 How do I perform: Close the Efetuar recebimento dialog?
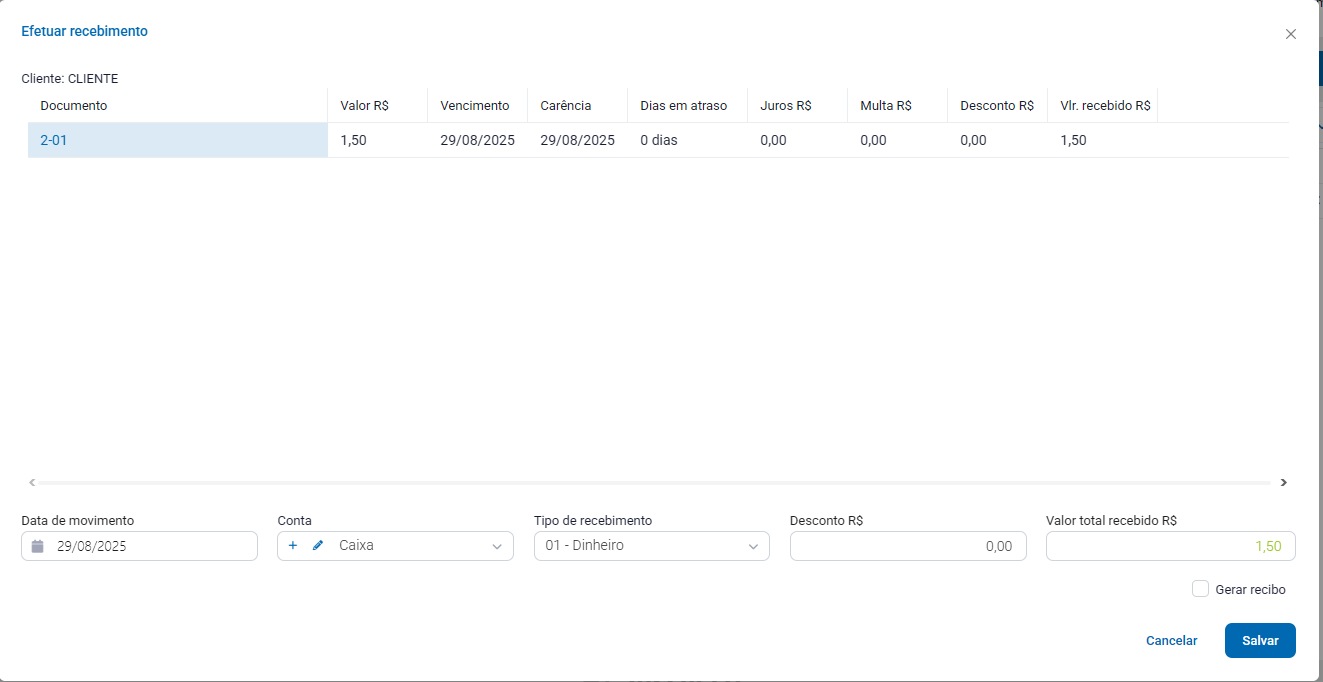1290,34
